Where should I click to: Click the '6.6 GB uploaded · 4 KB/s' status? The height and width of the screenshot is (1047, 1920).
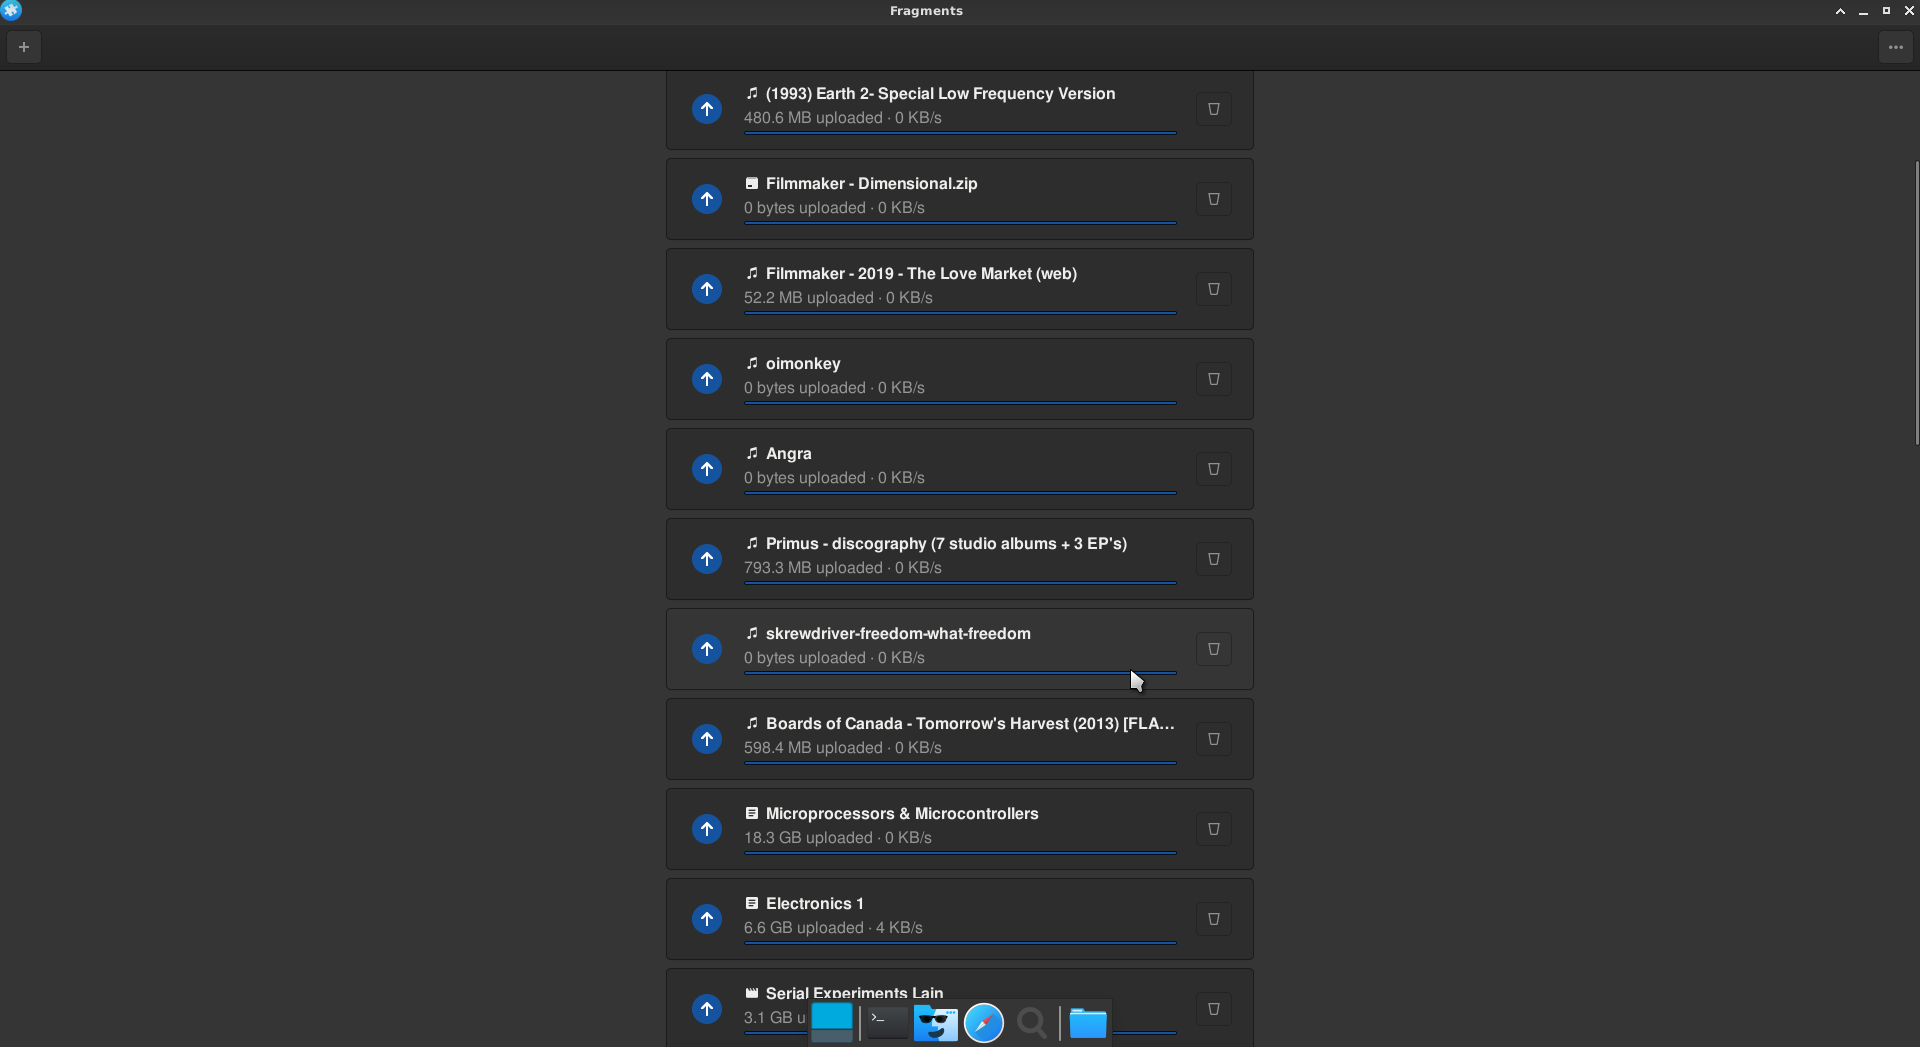click(833, 928)
